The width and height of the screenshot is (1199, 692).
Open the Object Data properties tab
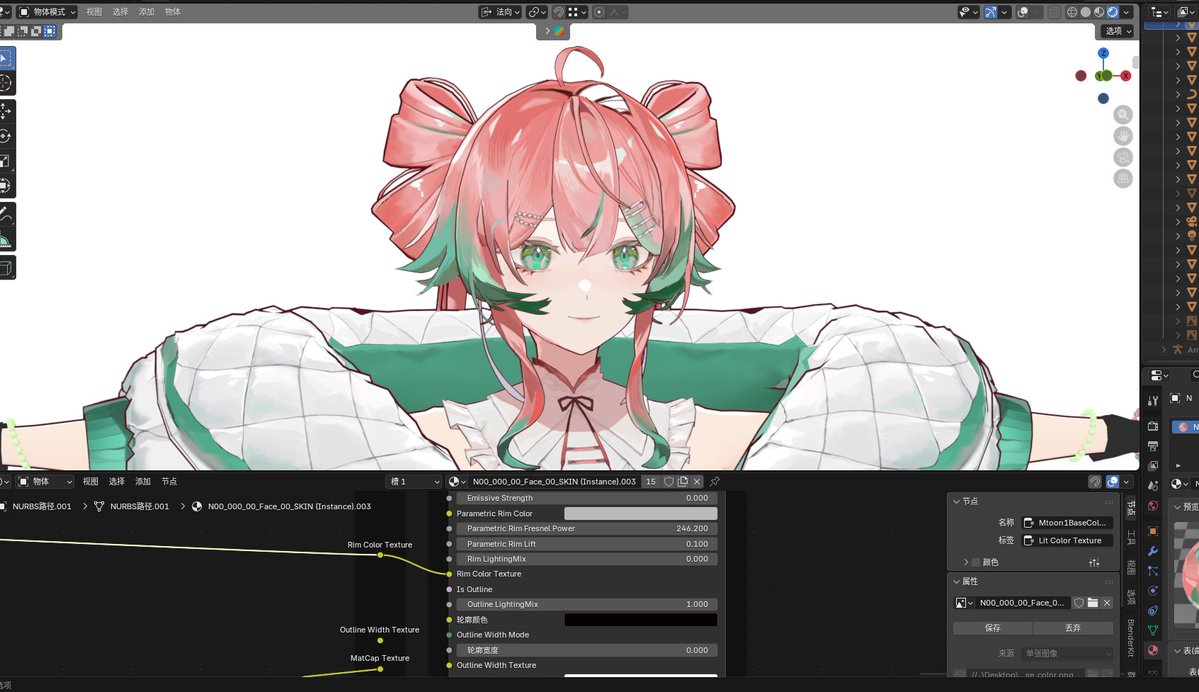(x=1153, y=630)
